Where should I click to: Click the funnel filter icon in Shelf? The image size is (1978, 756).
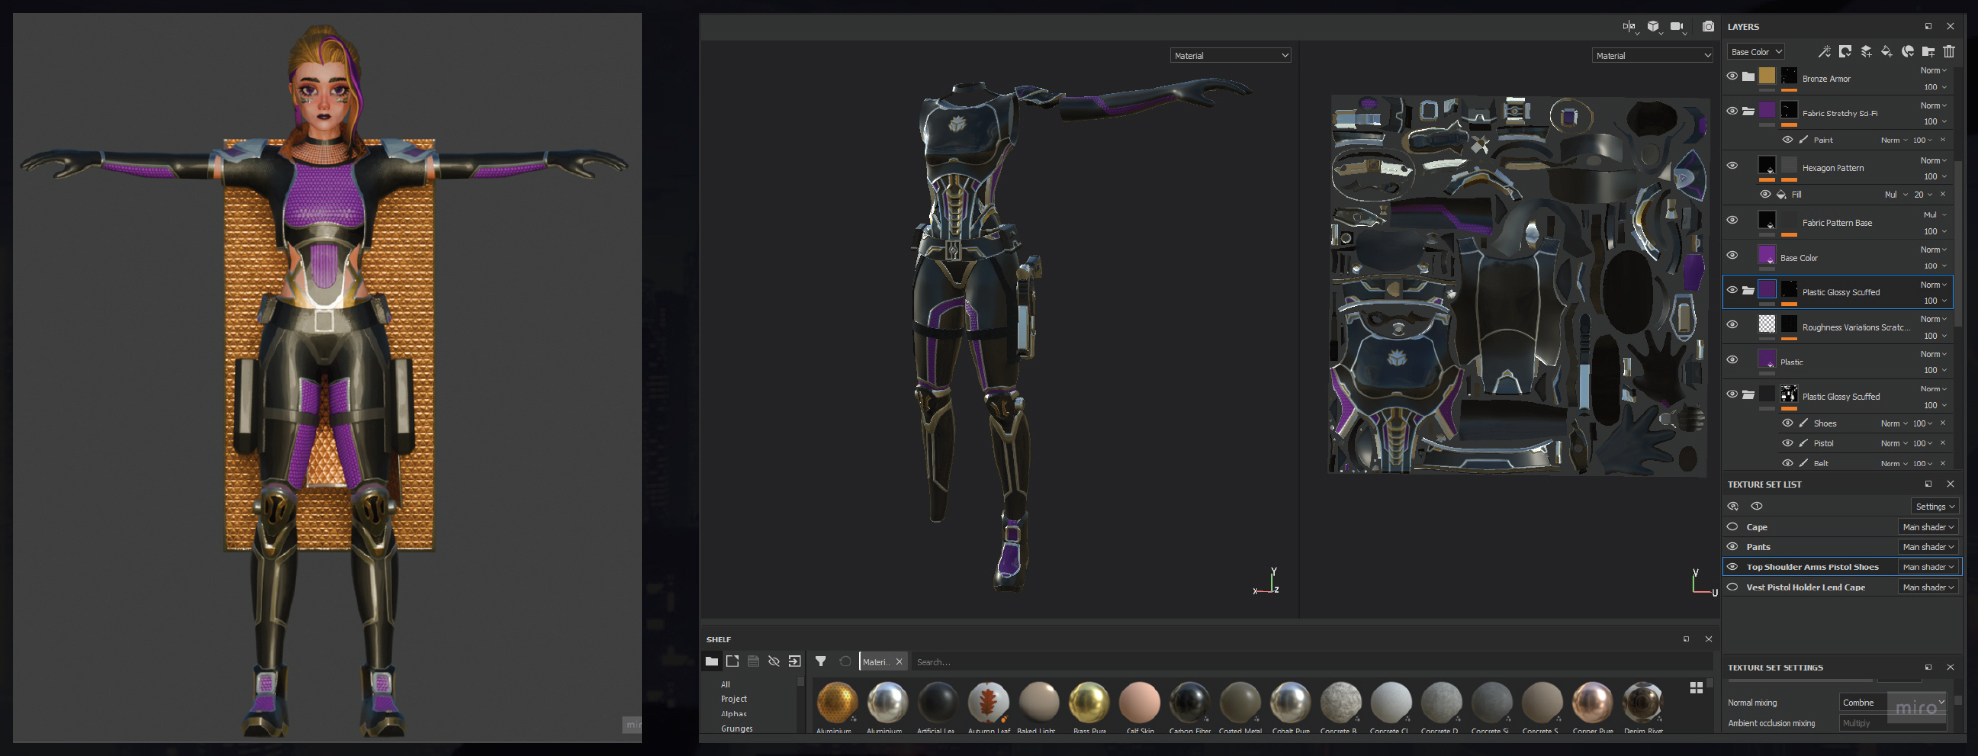[820, 661]
